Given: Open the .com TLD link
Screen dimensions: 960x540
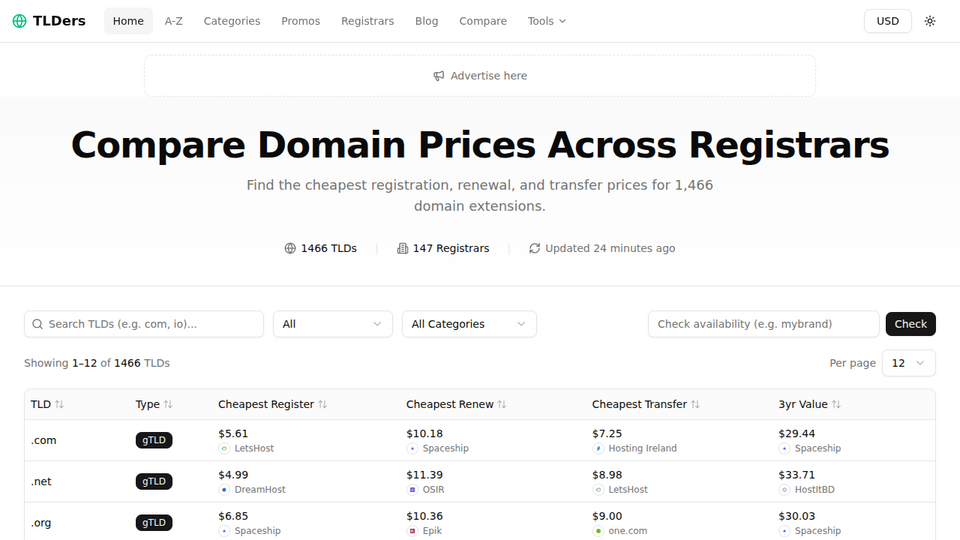Looking at the screenshot, I should (x=43, y=440).
